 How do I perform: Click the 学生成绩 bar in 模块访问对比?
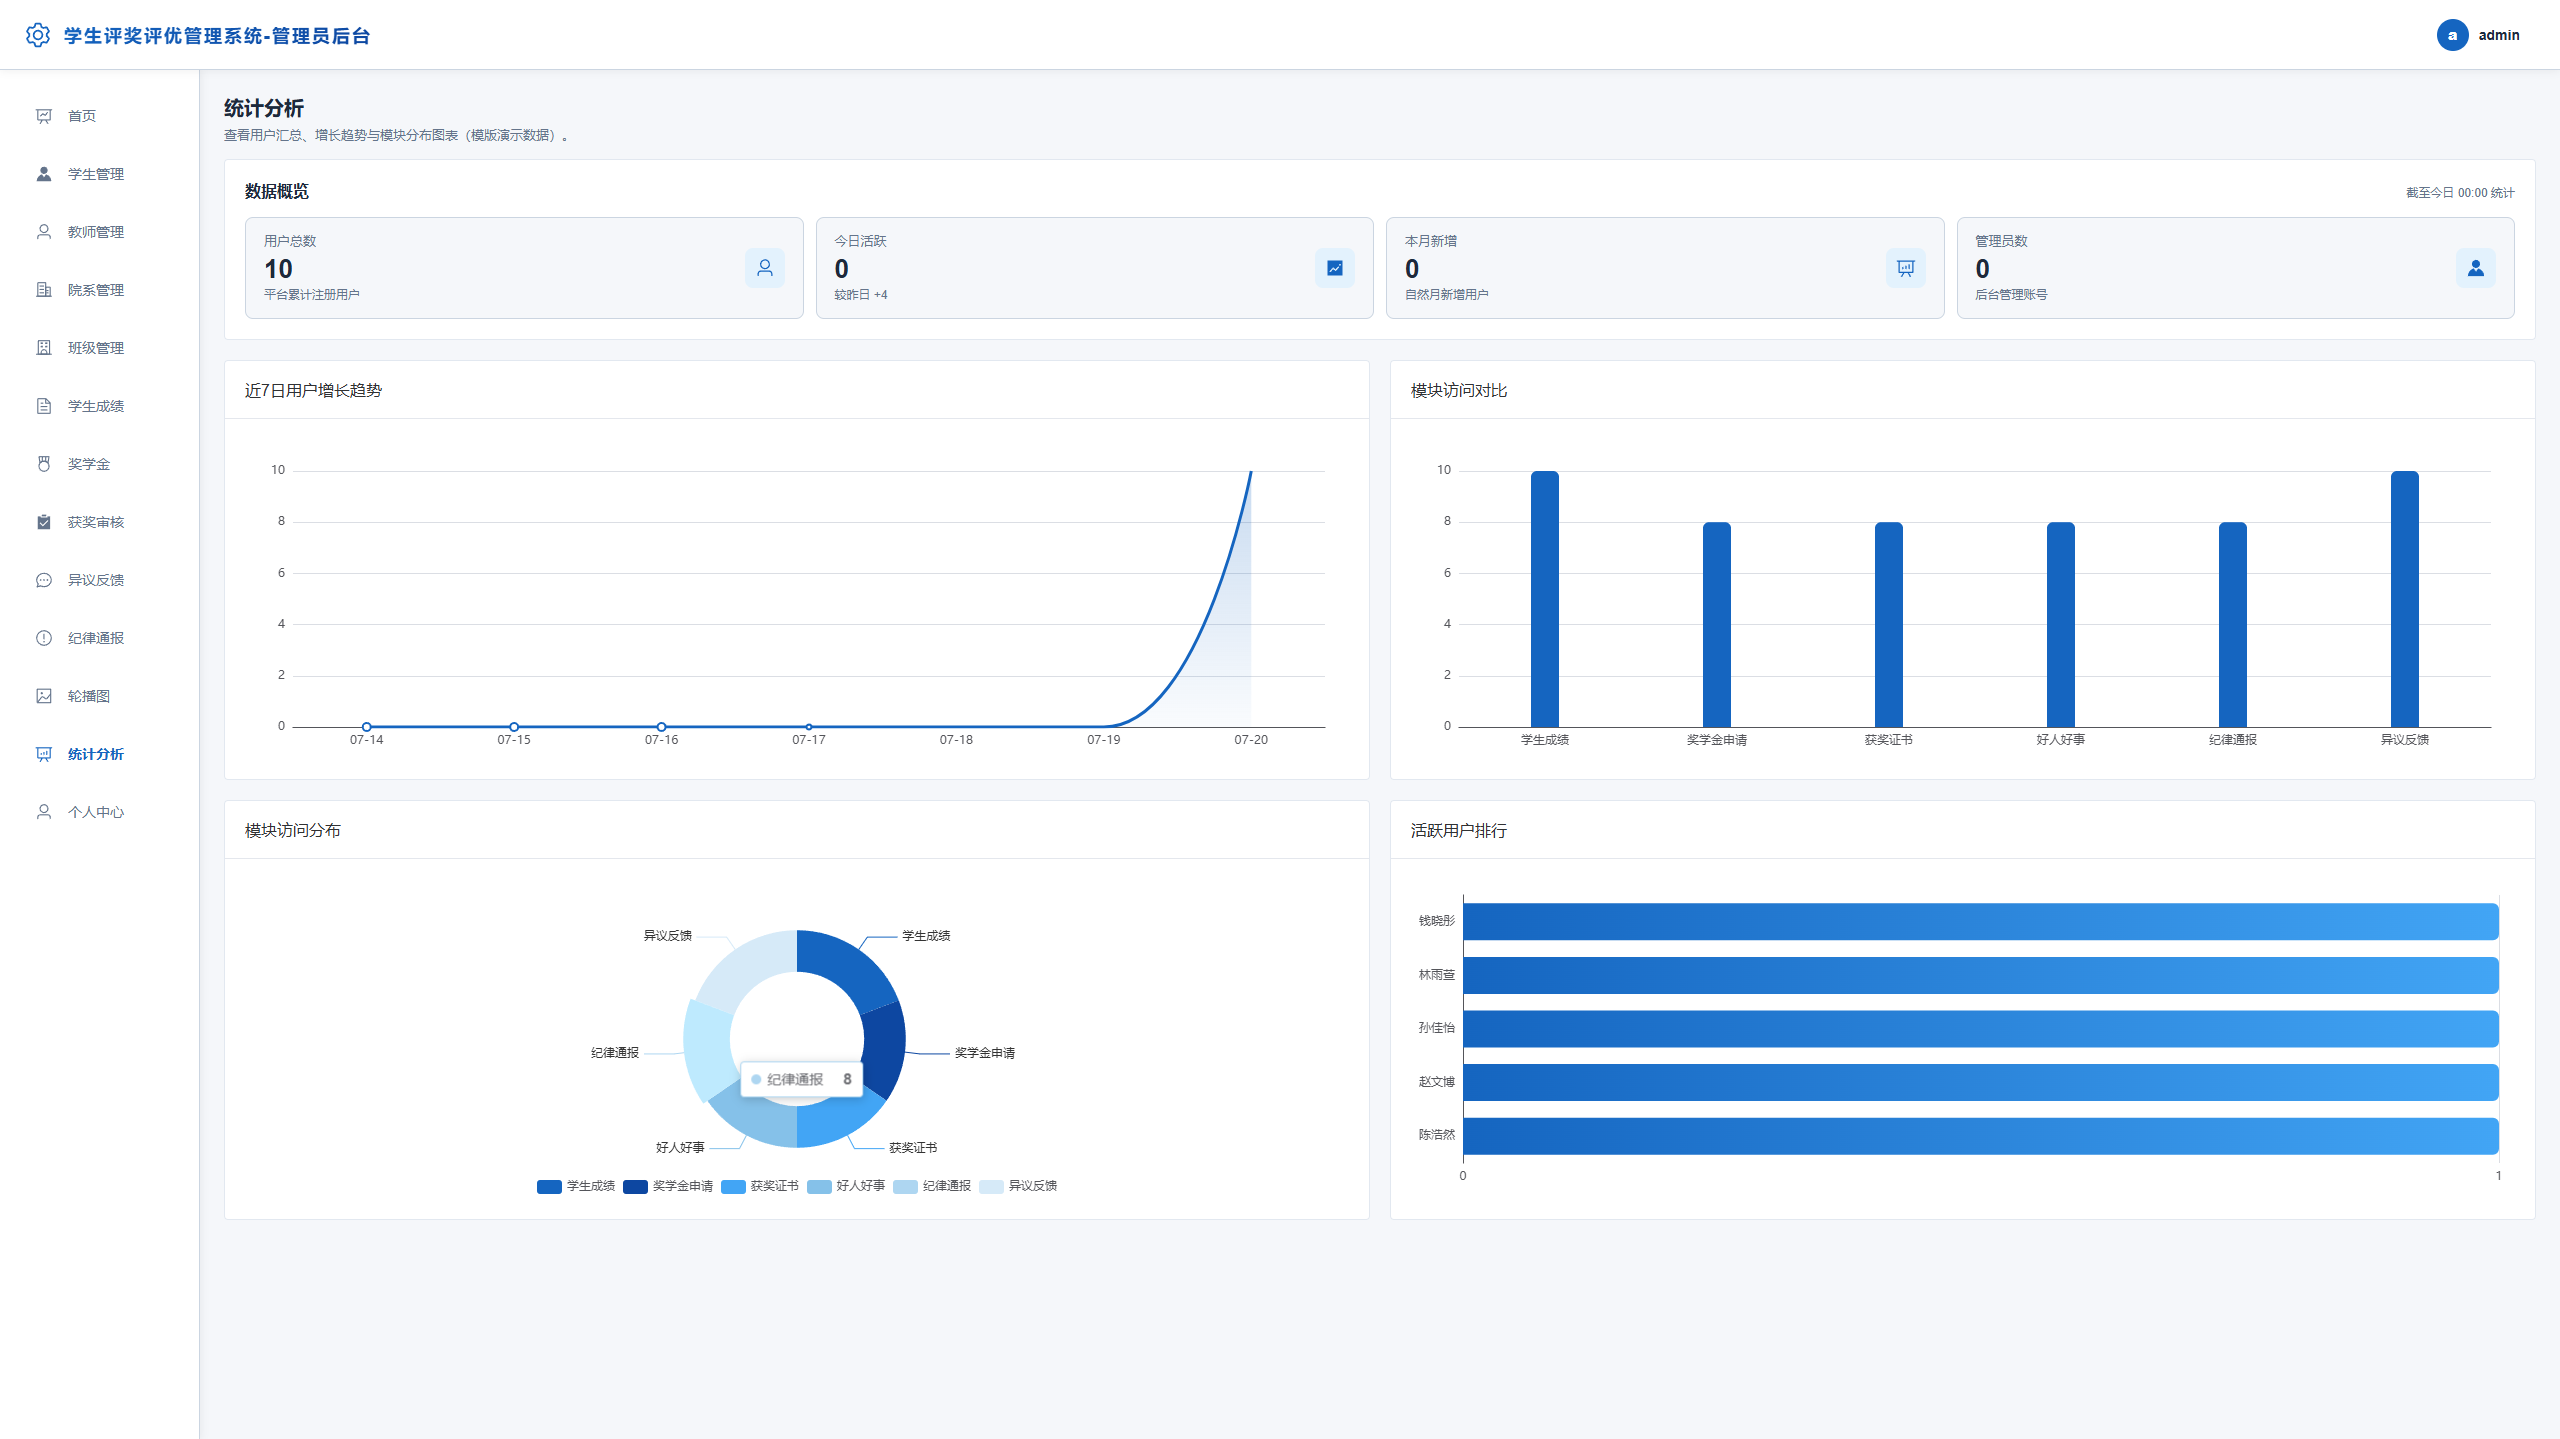[x=1545, y=599]
